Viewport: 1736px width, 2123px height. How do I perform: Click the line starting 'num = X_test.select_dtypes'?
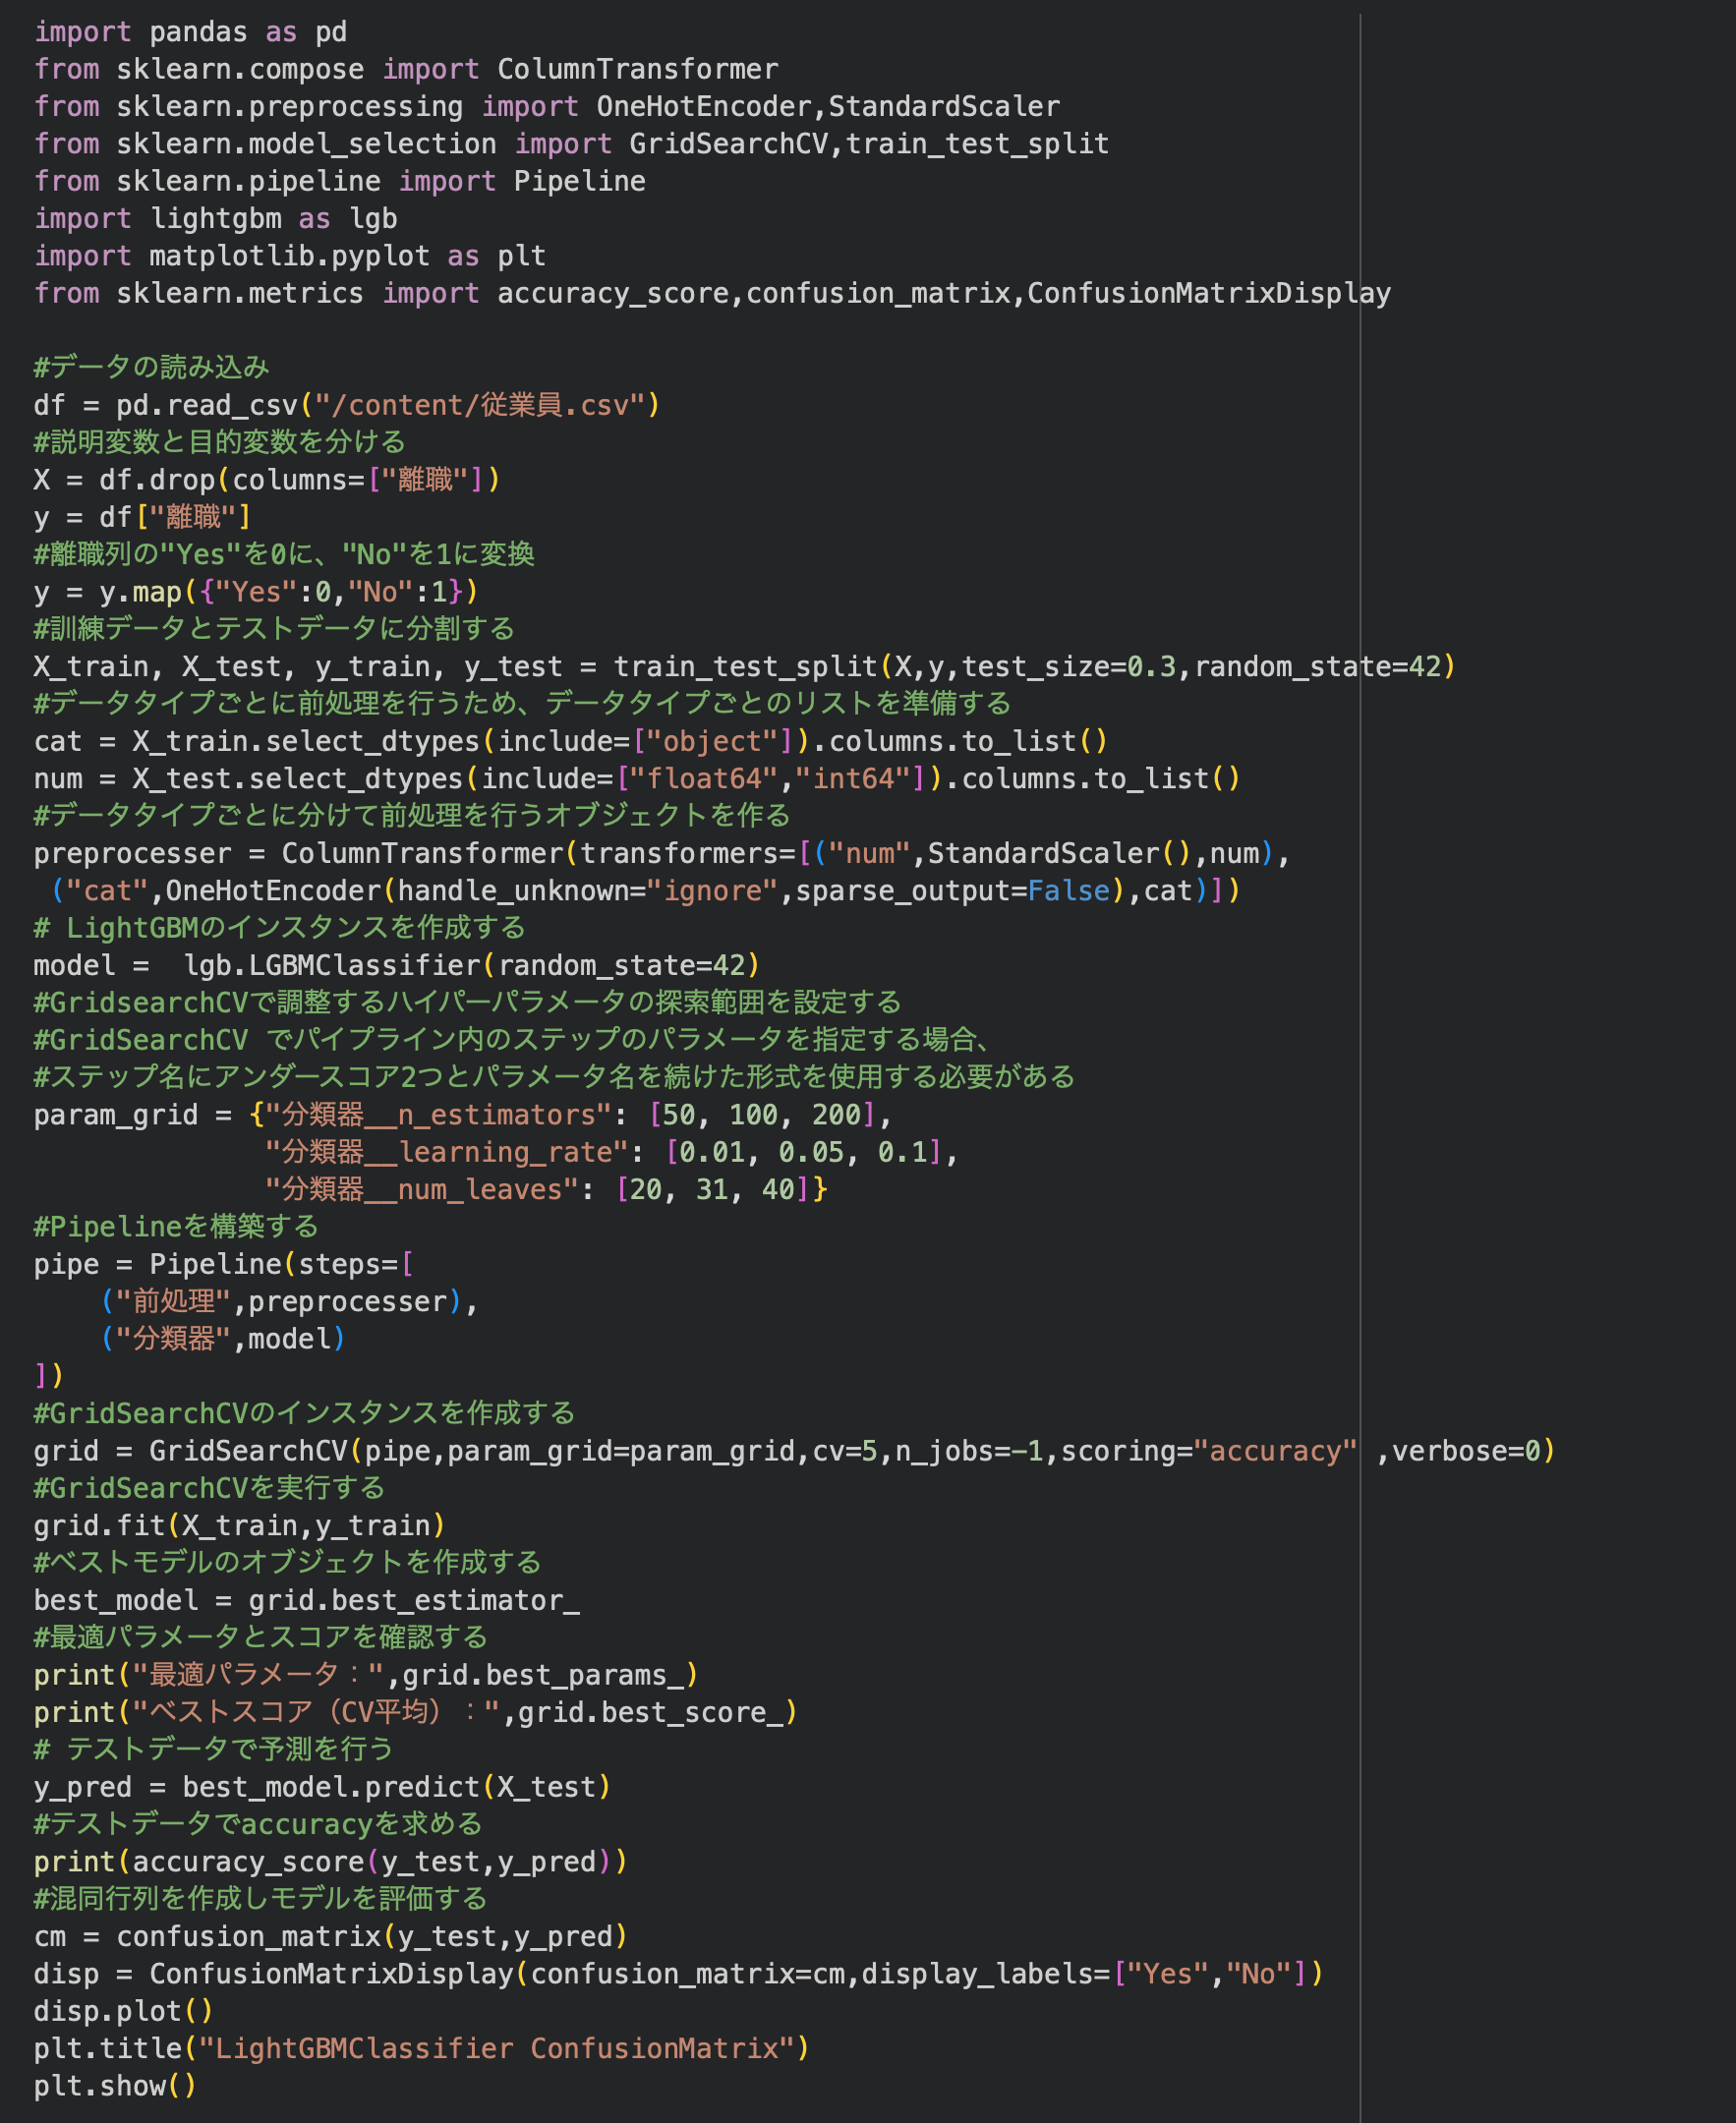(x=637, y=778)
